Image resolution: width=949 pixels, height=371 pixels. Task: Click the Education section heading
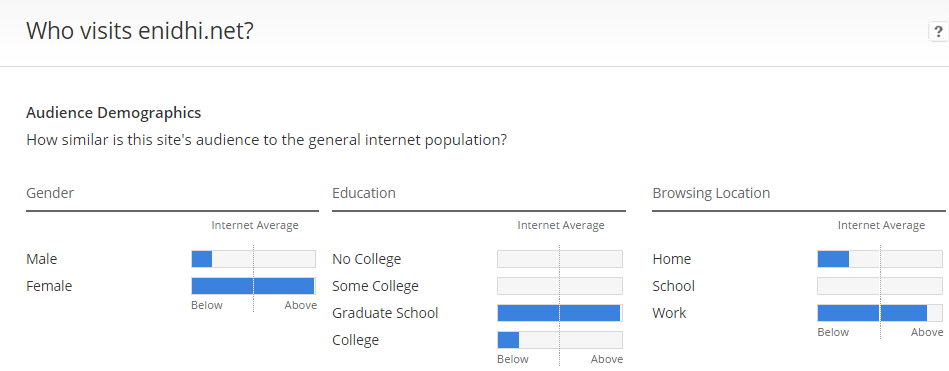tap(364, 193)
